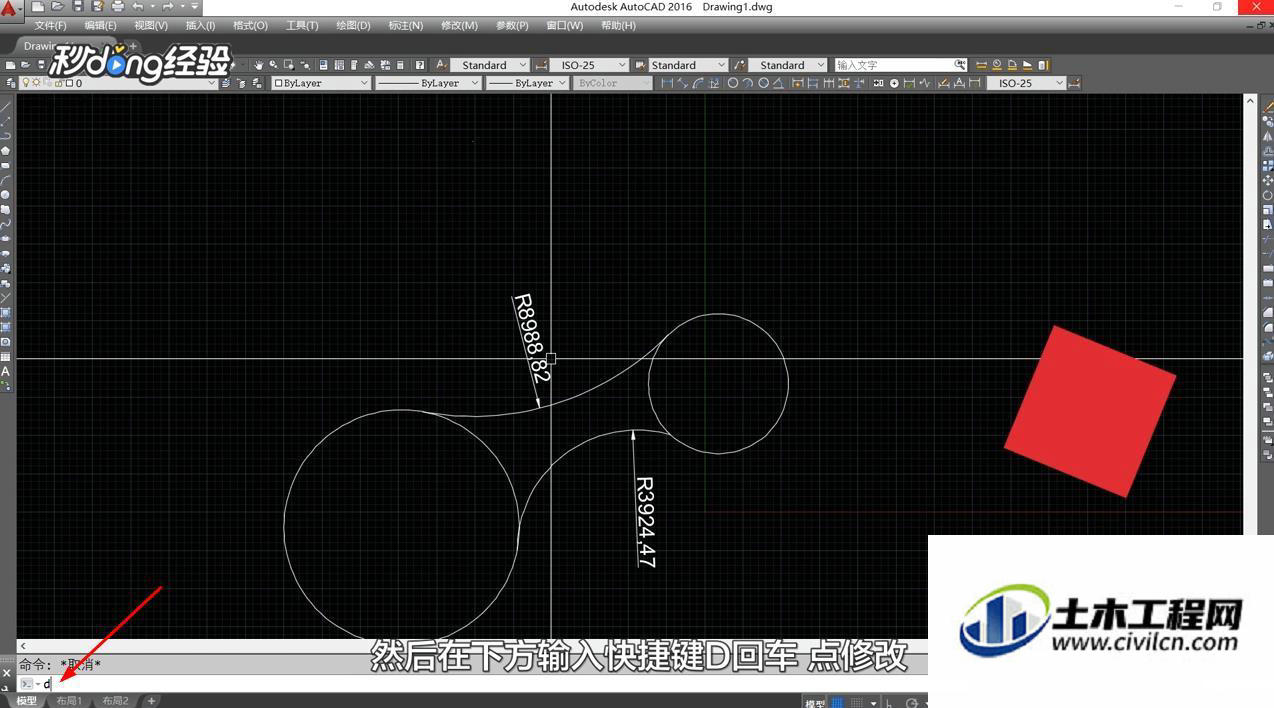Click the R8988.82 radius dimension text
1274x708 pixels.
click(532, 339)
